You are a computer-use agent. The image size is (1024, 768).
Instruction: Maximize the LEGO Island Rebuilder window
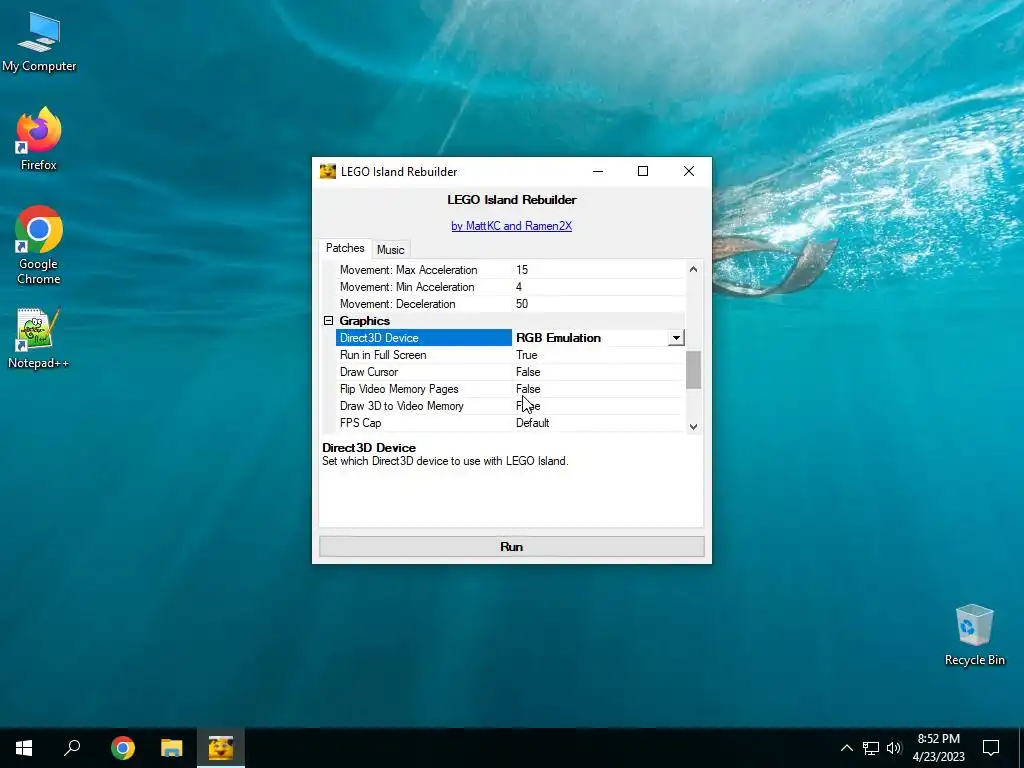coord(643,171)
